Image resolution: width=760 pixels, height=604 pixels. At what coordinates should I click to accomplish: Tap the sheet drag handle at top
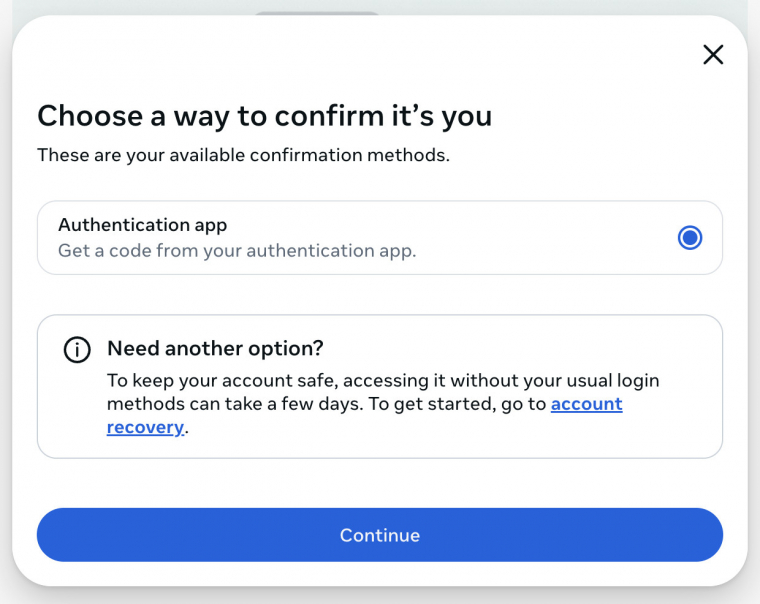(317, 13)
